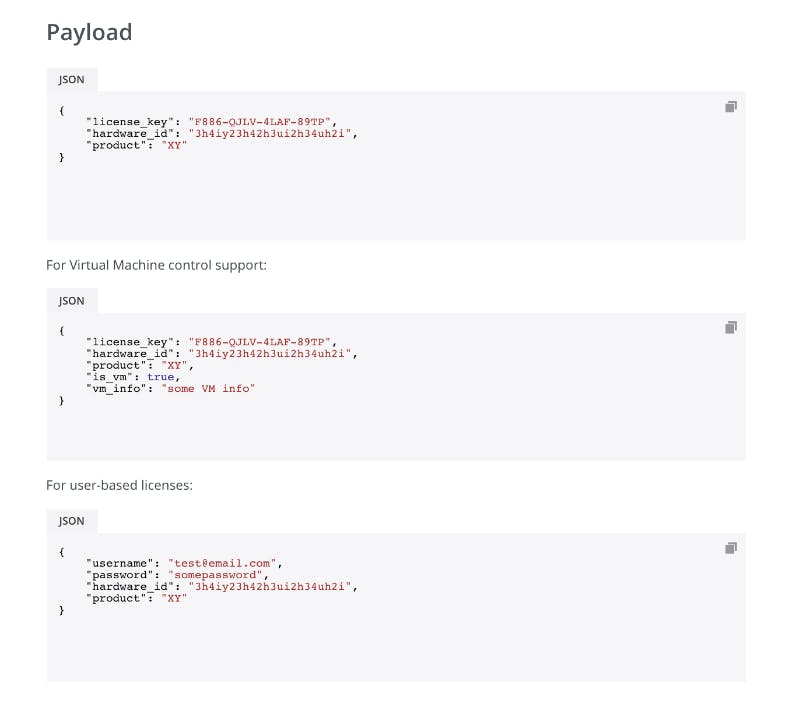Click the hardware_id value in user-based block

270,587
